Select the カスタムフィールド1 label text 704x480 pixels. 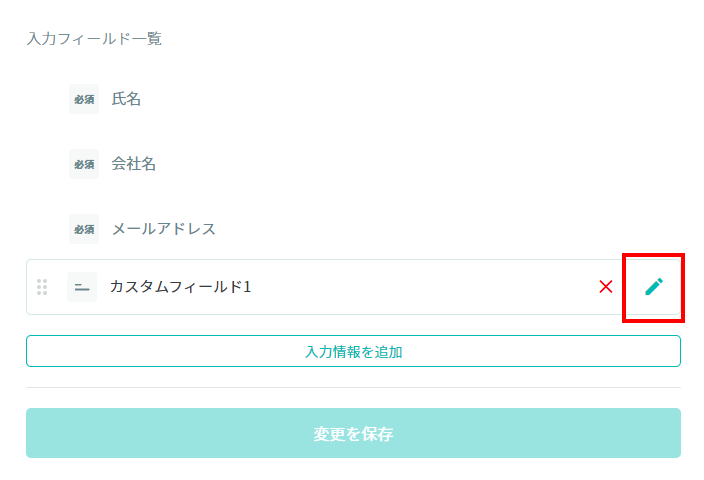pos(180,286)
